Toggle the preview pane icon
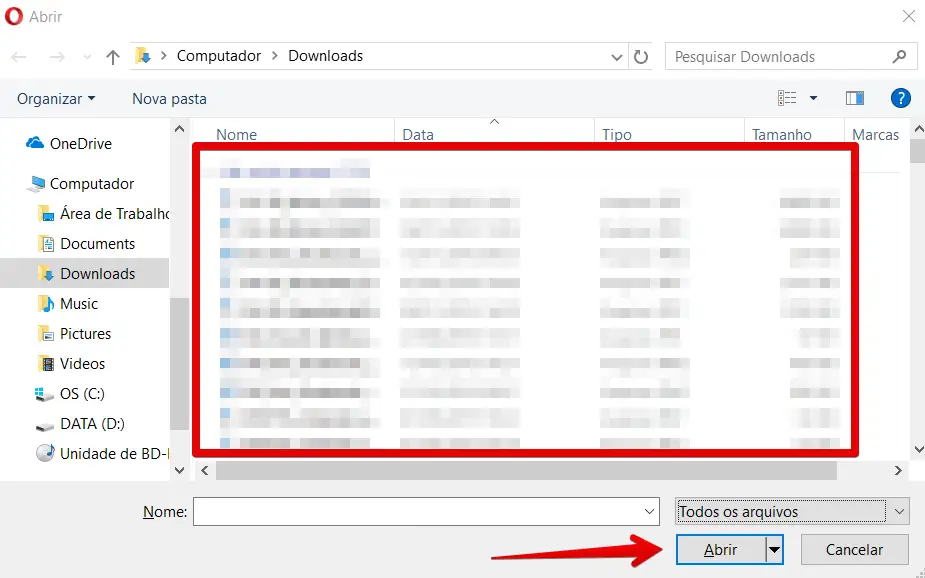 pos(854,98)
